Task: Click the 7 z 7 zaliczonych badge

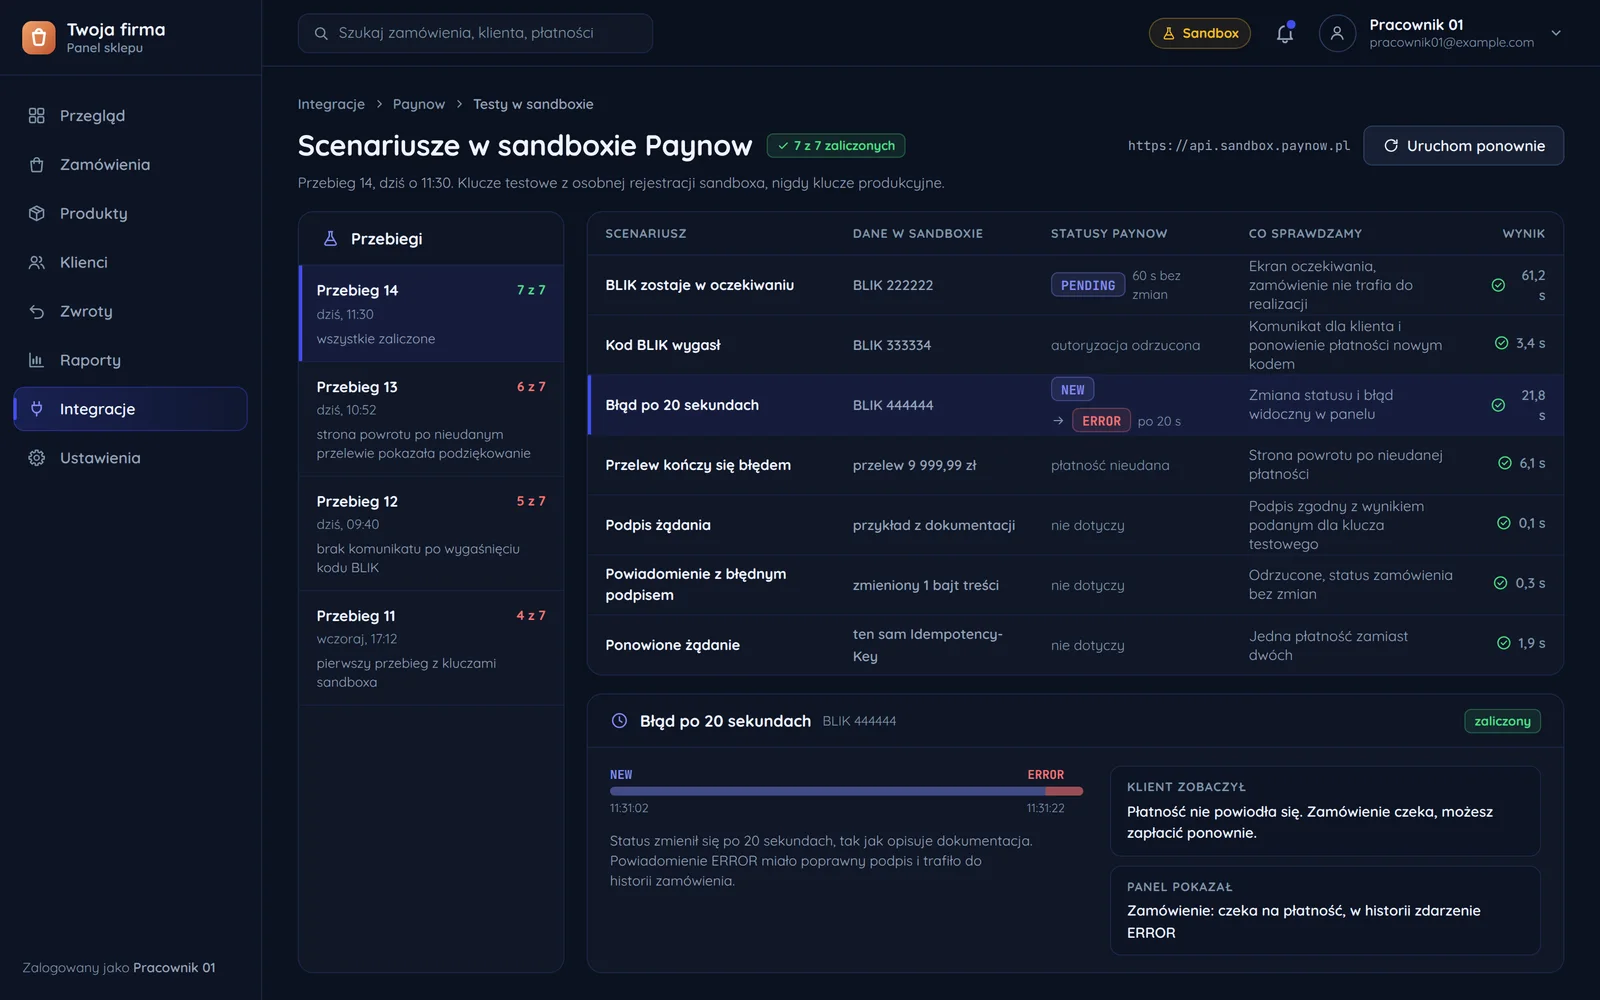Action: [836, 146]
